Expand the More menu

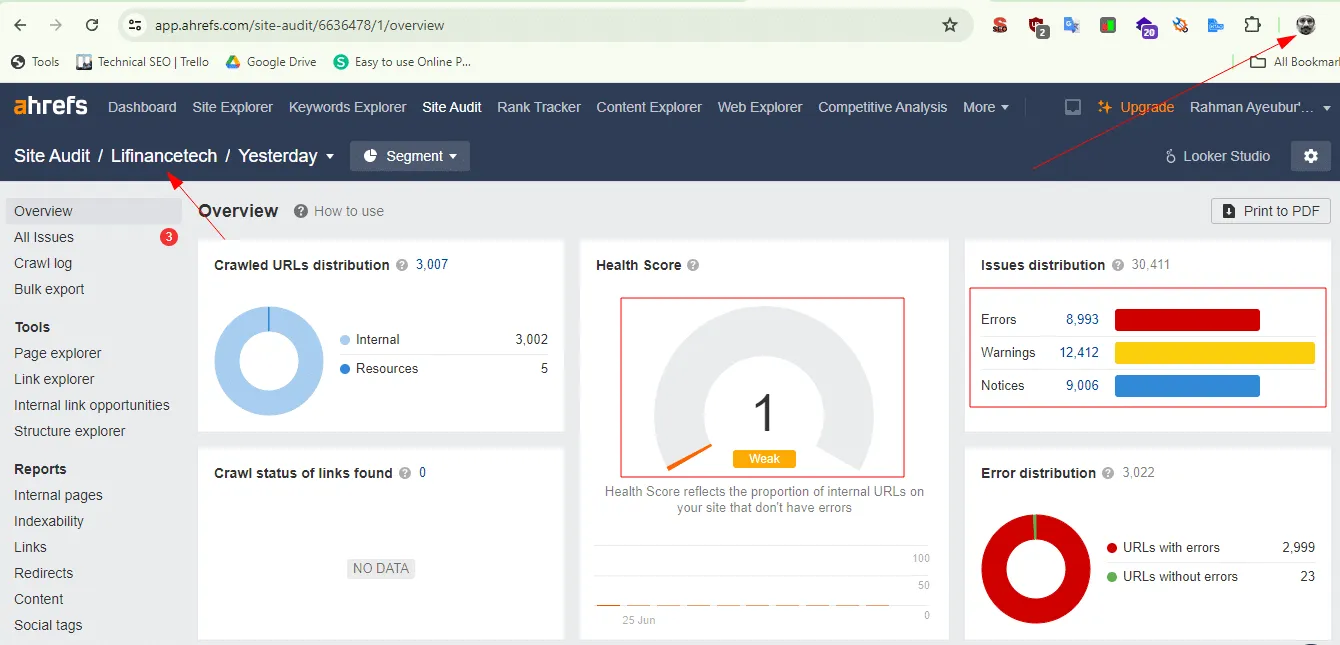pos(986,107)
